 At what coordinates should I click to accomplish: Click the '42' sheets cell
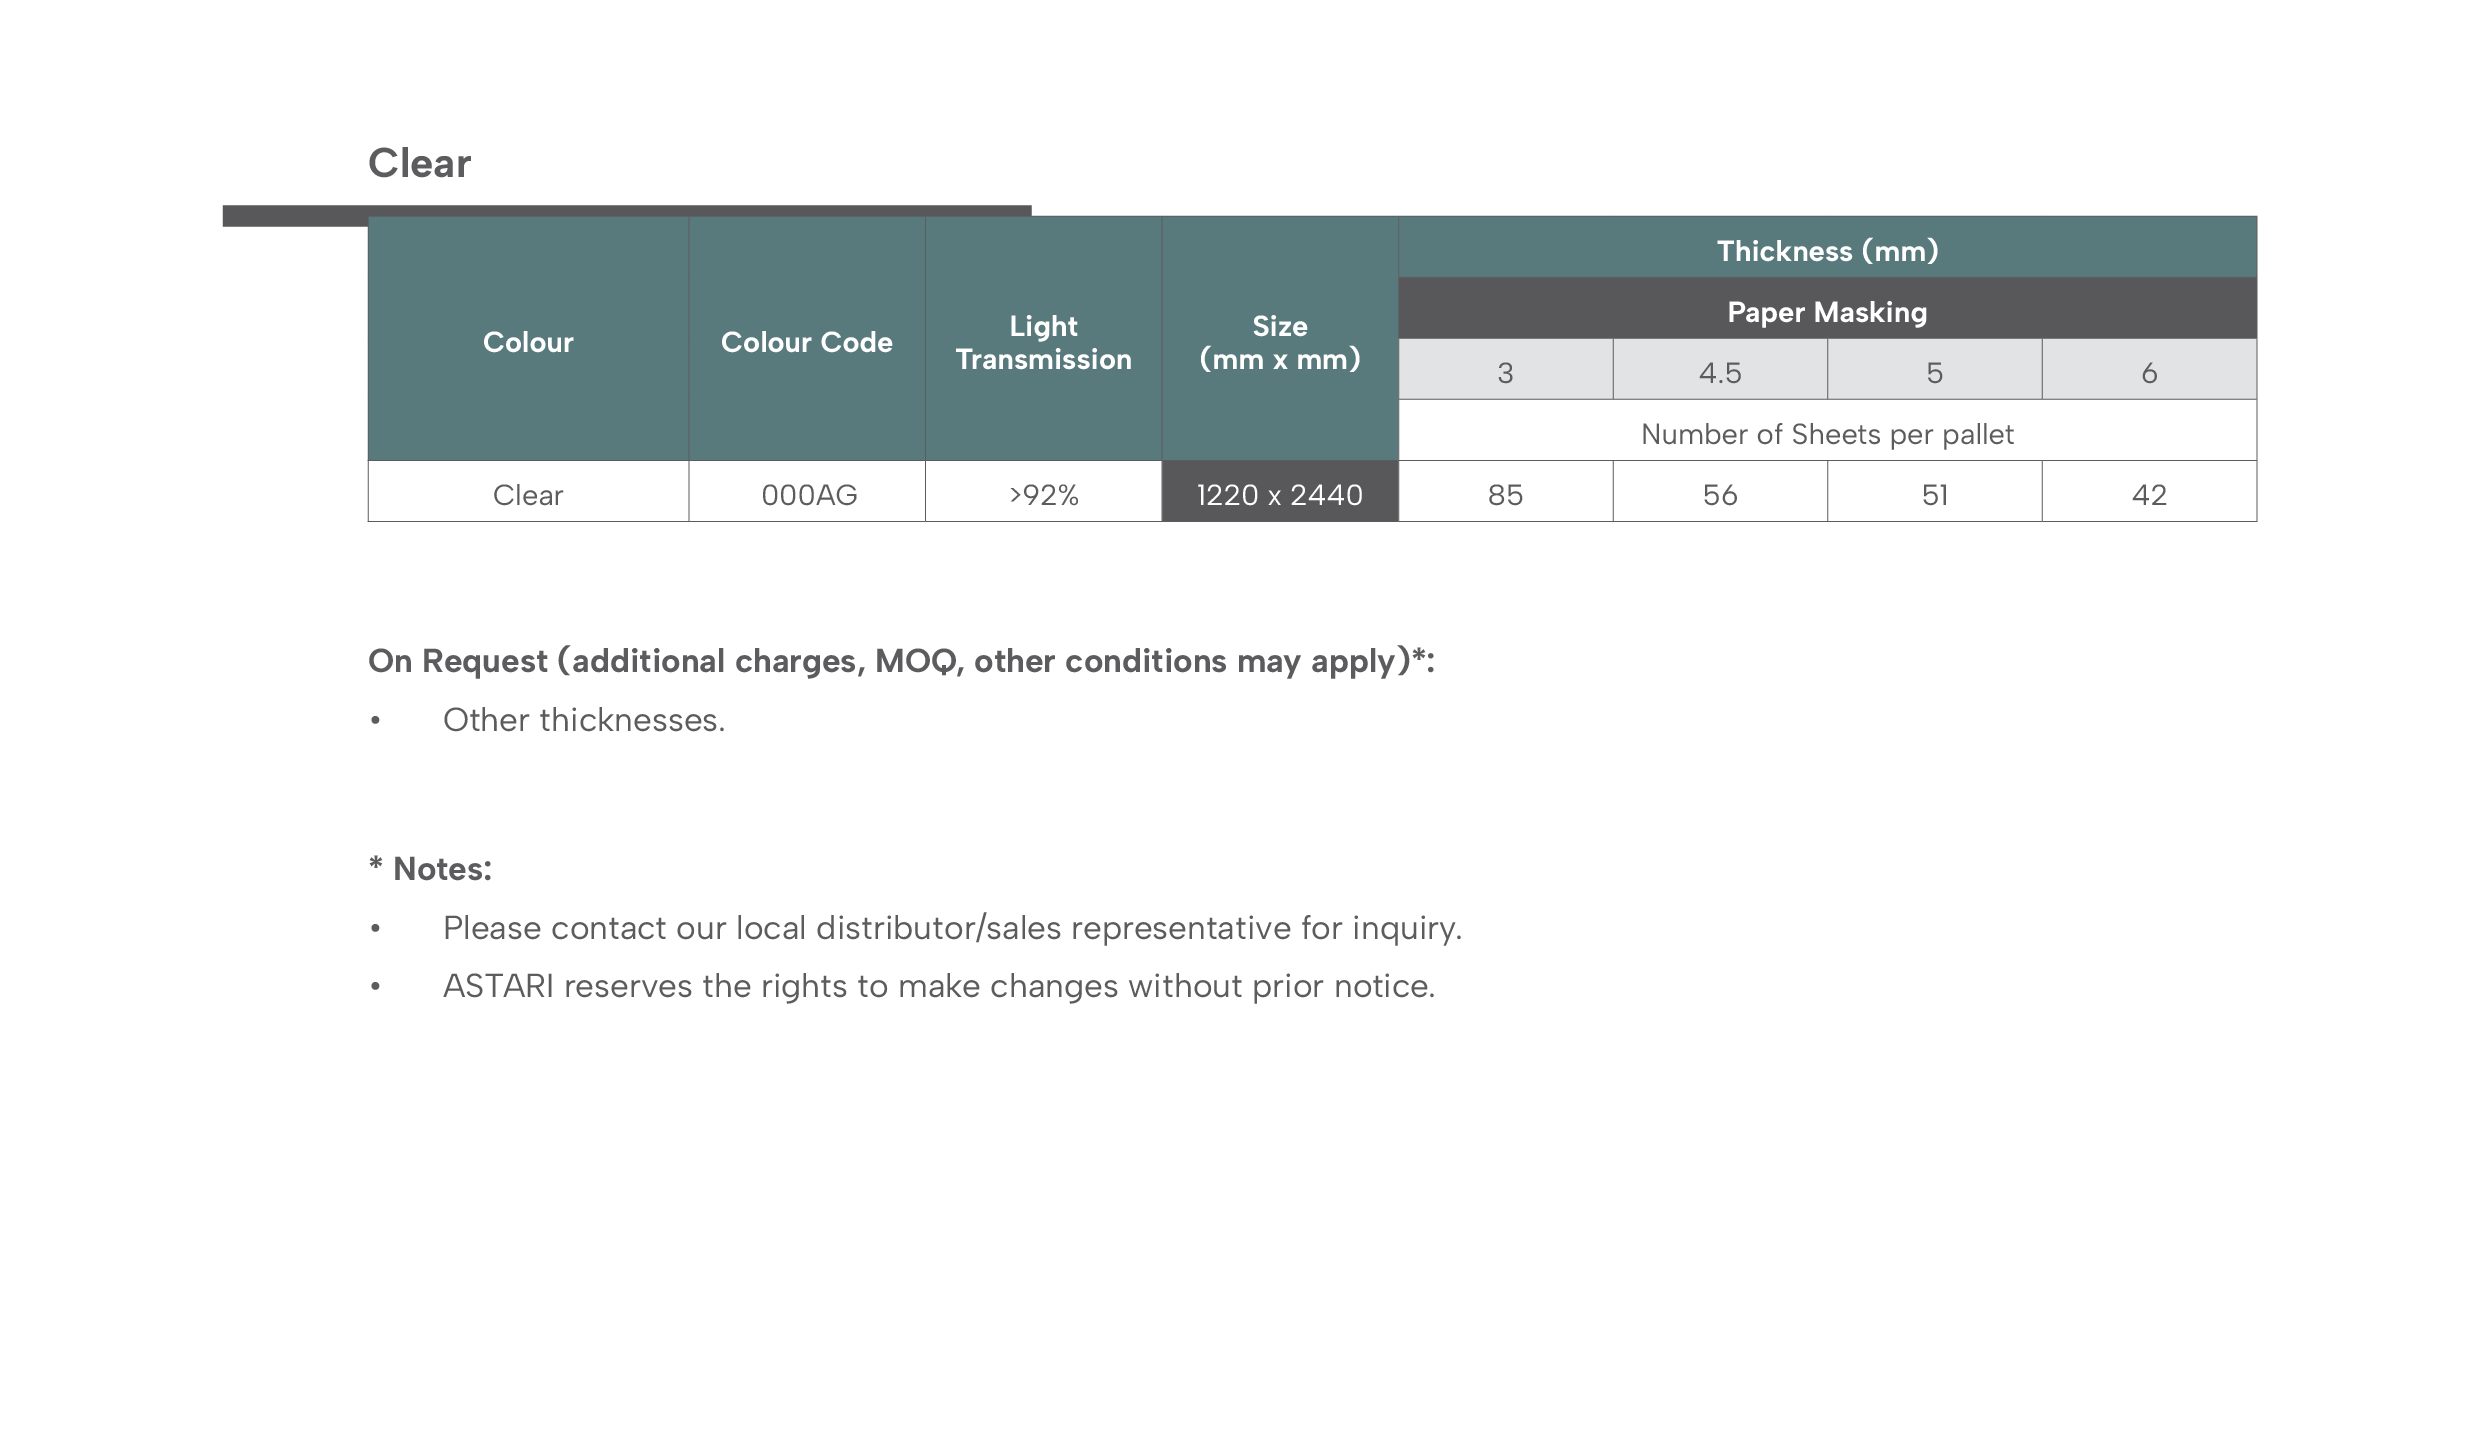(x=2149, y=492)
